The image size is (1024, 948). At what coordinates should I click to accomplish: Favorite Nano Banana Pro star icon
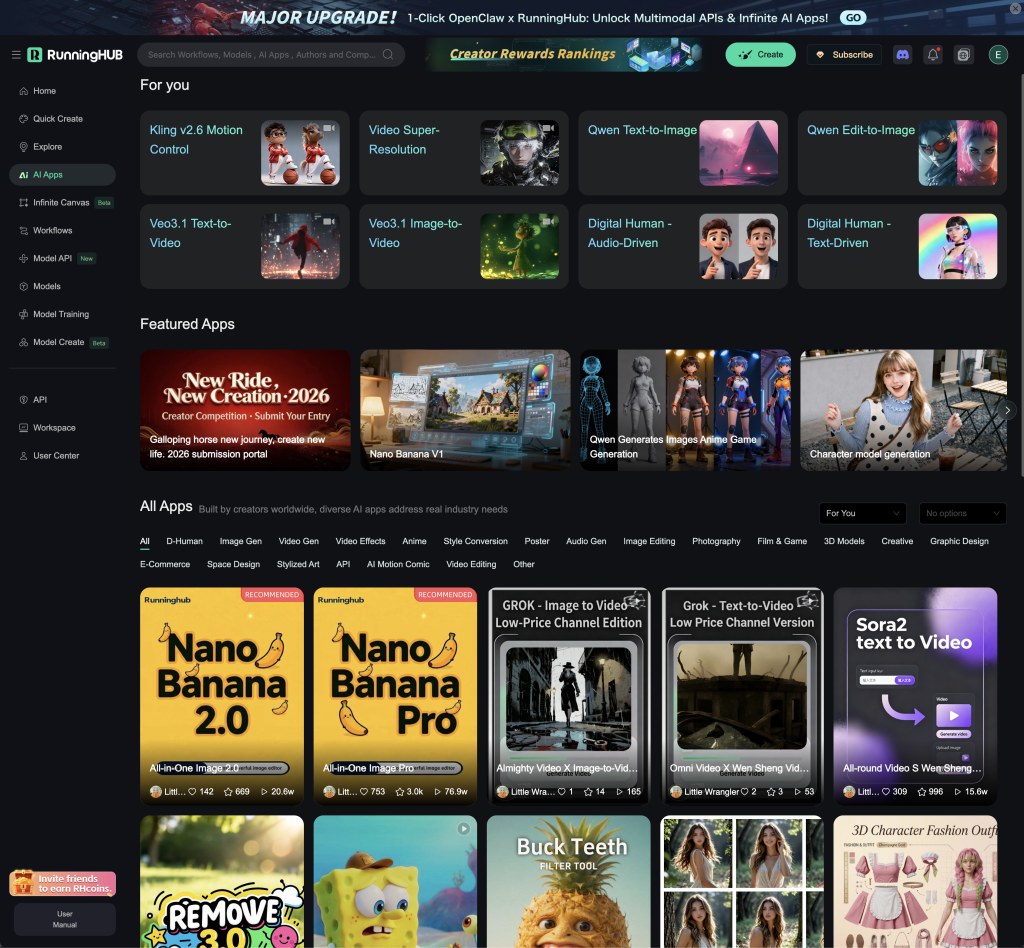click(400, 792)
